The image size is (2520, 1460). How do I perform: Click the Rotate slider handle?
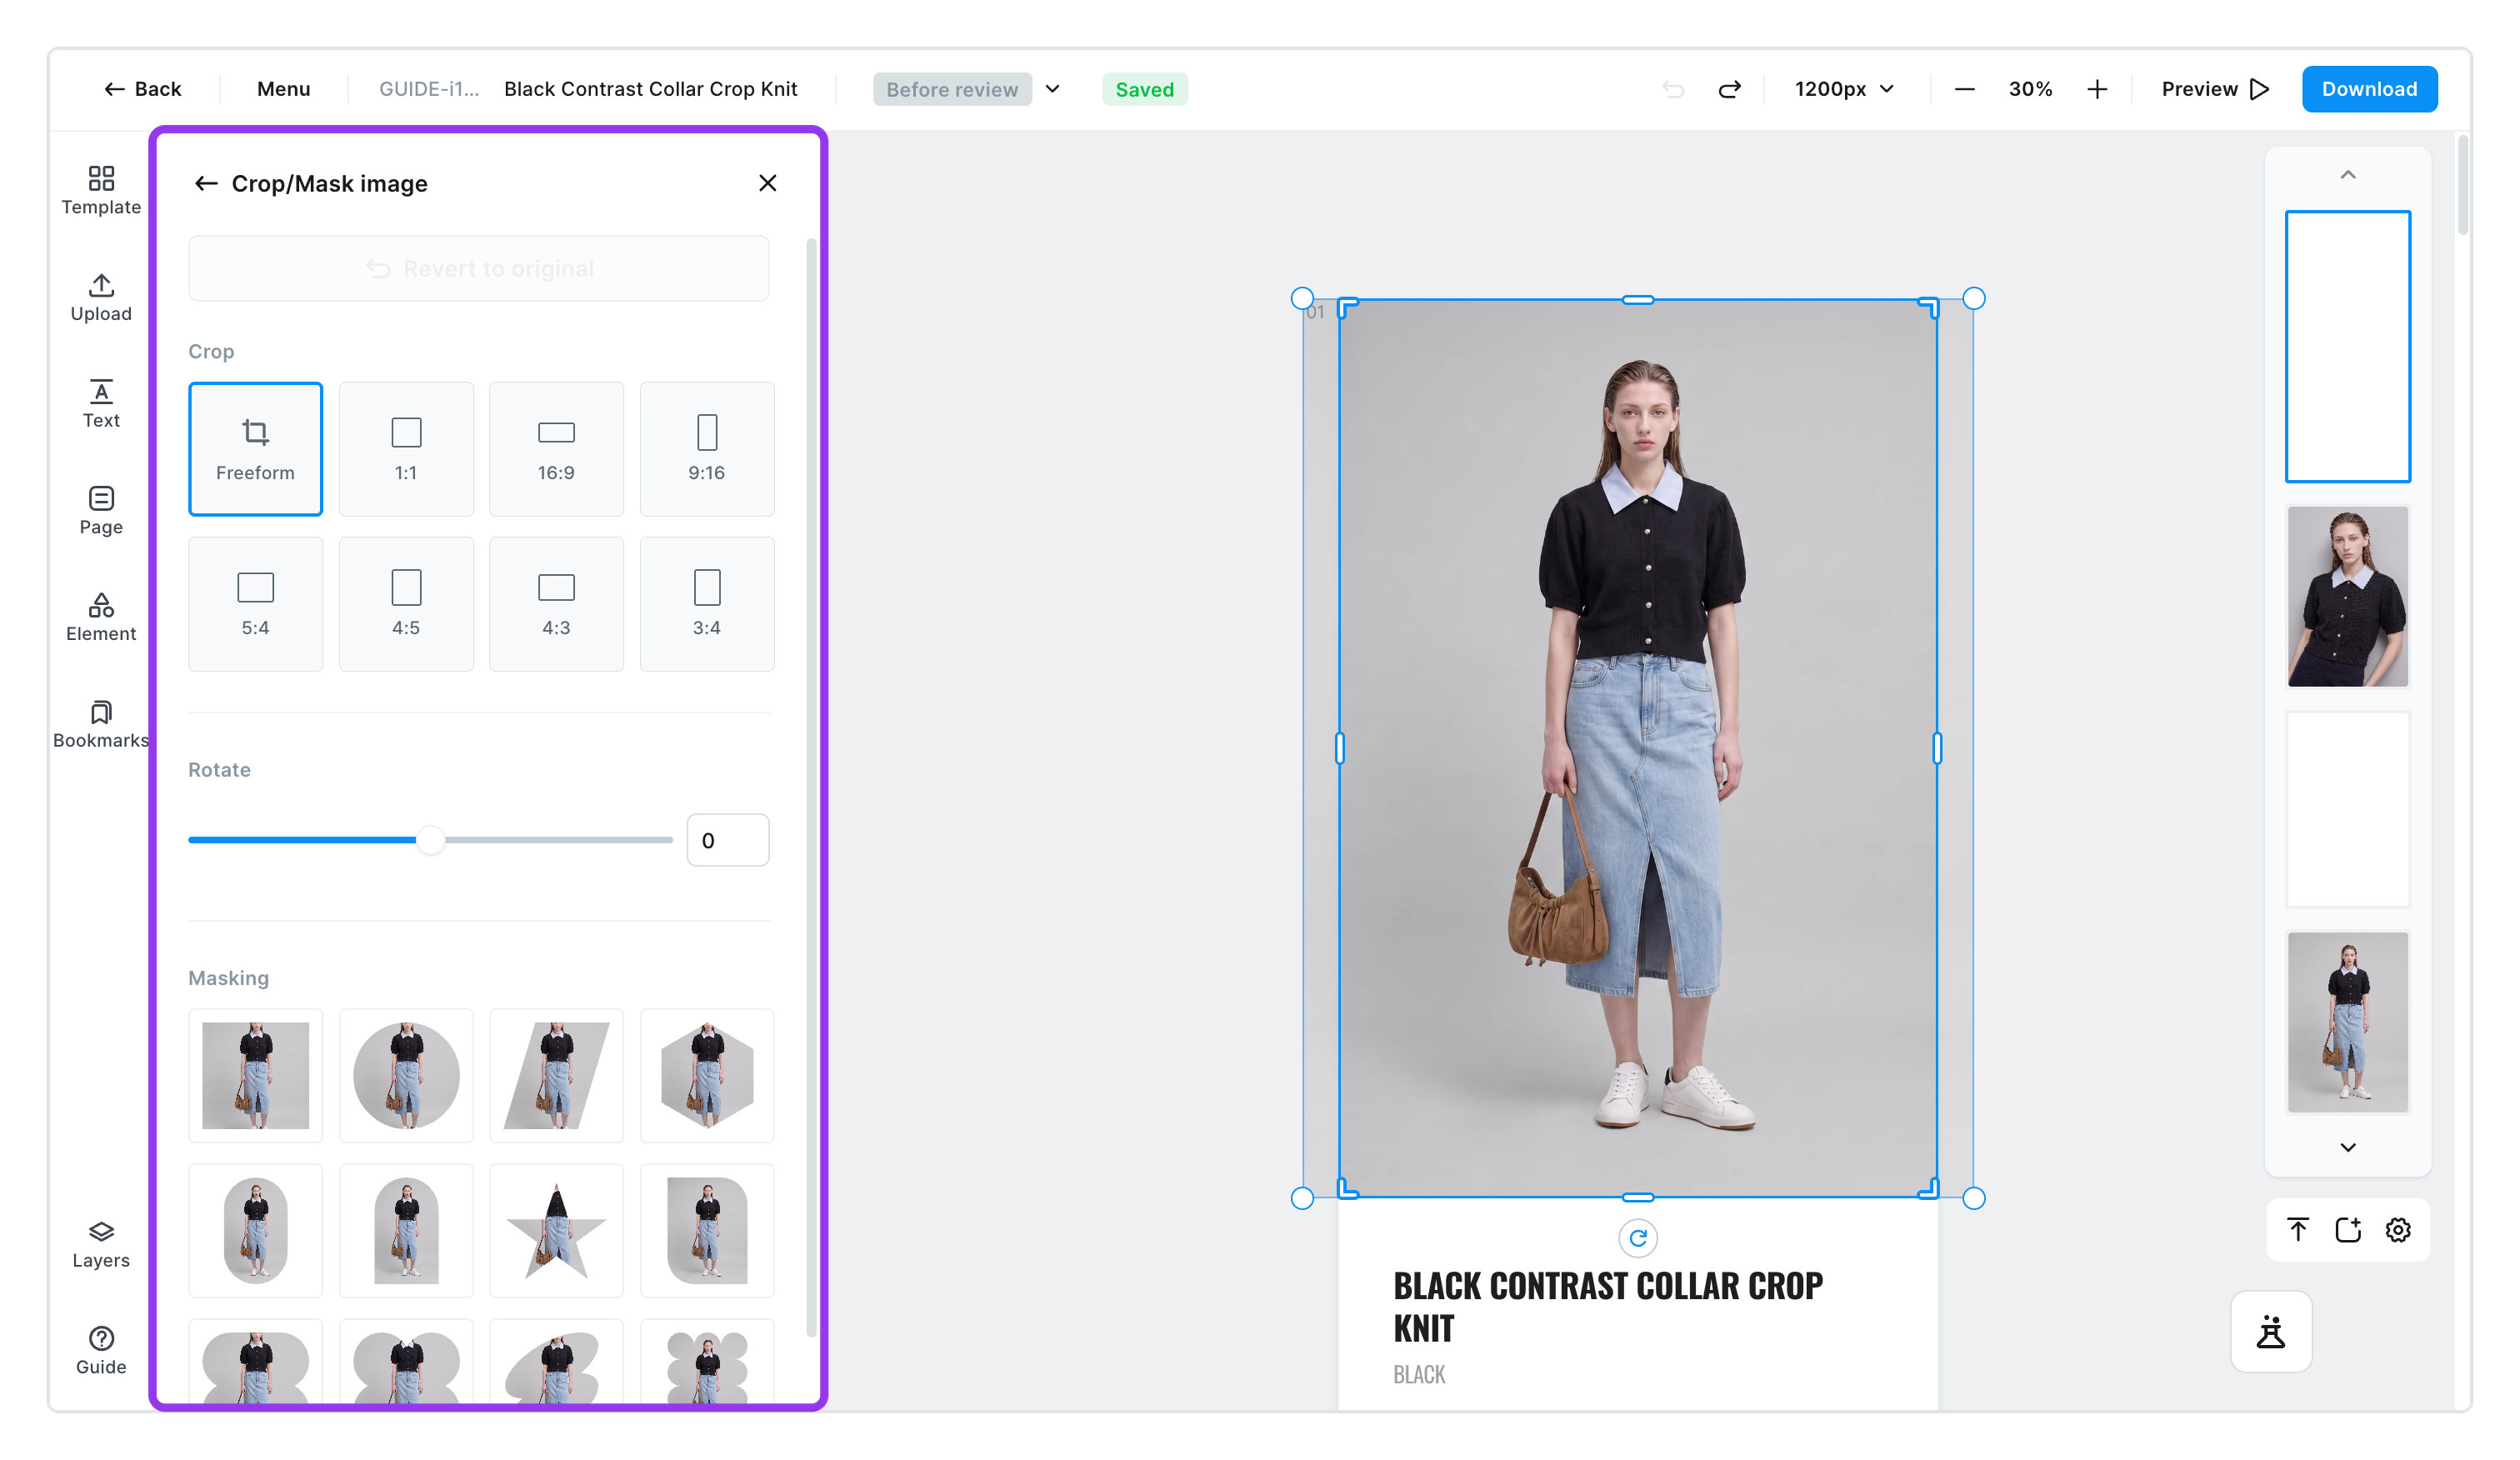click(430, 840)
